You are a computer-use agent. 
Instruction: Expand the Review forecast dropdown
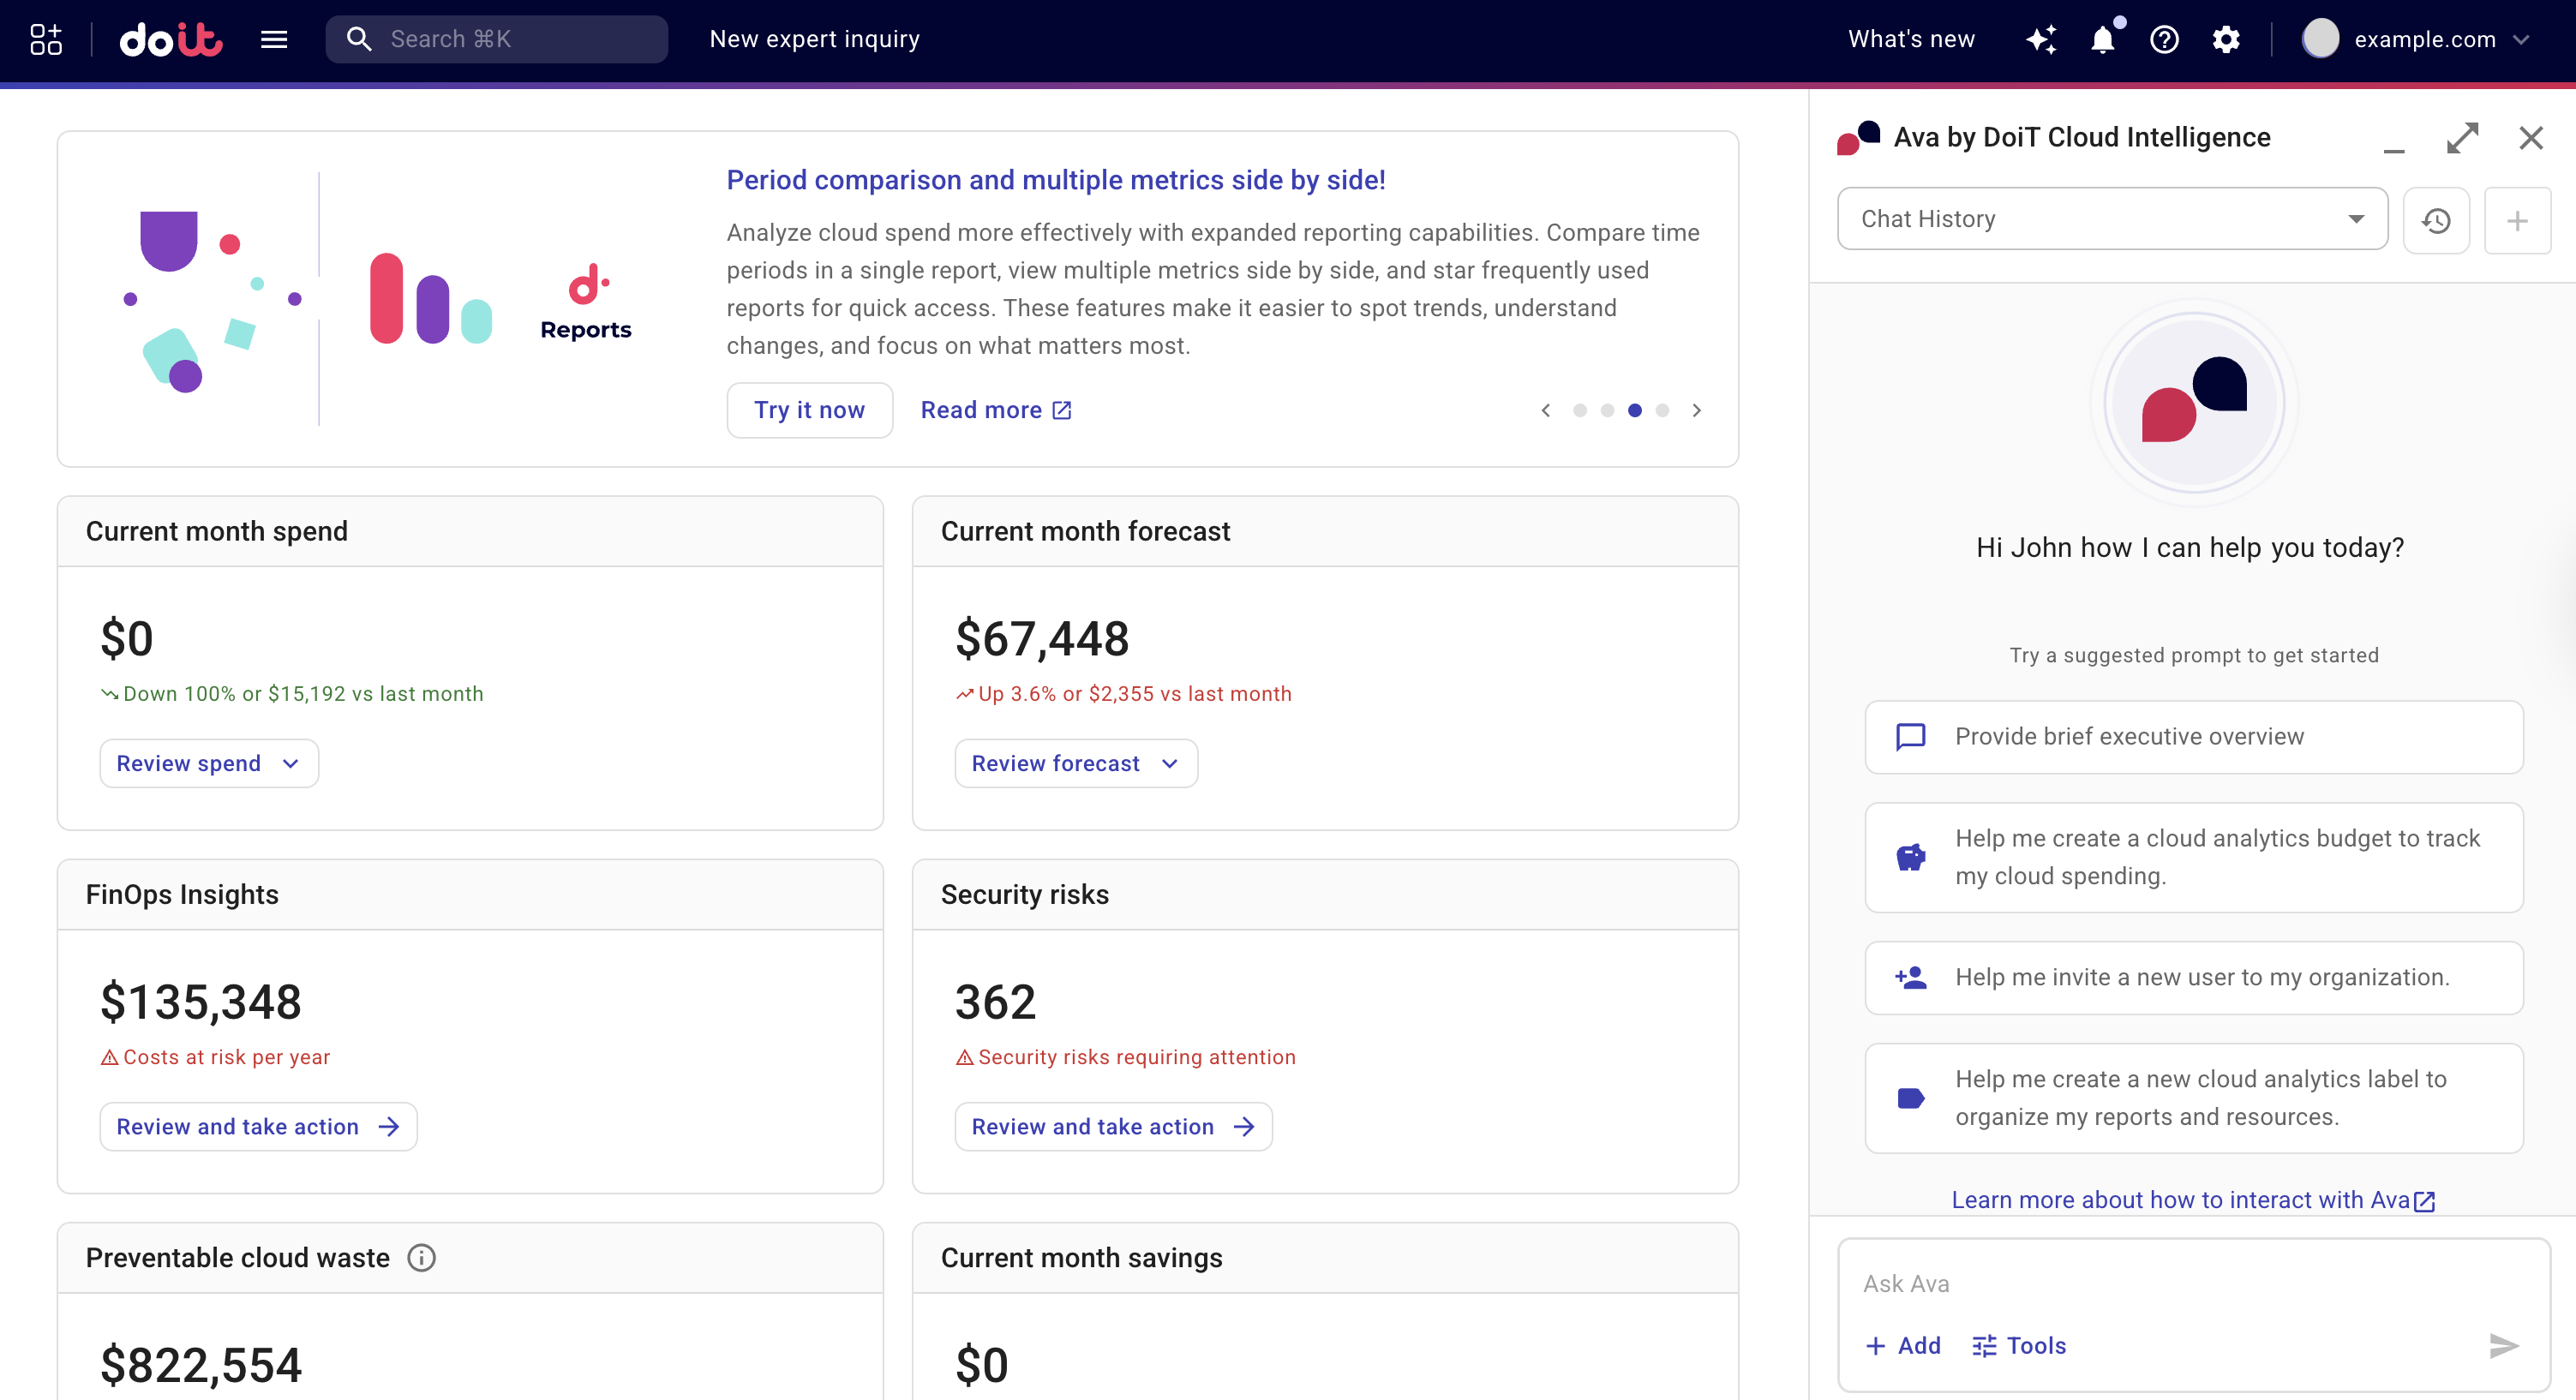1076,763
